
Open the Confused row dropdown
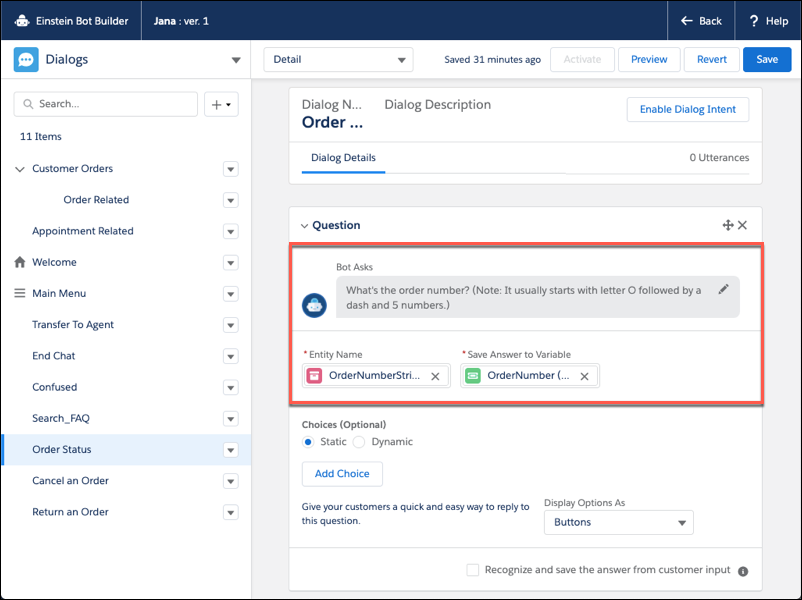pyautogui.click(x=231, y=388)
